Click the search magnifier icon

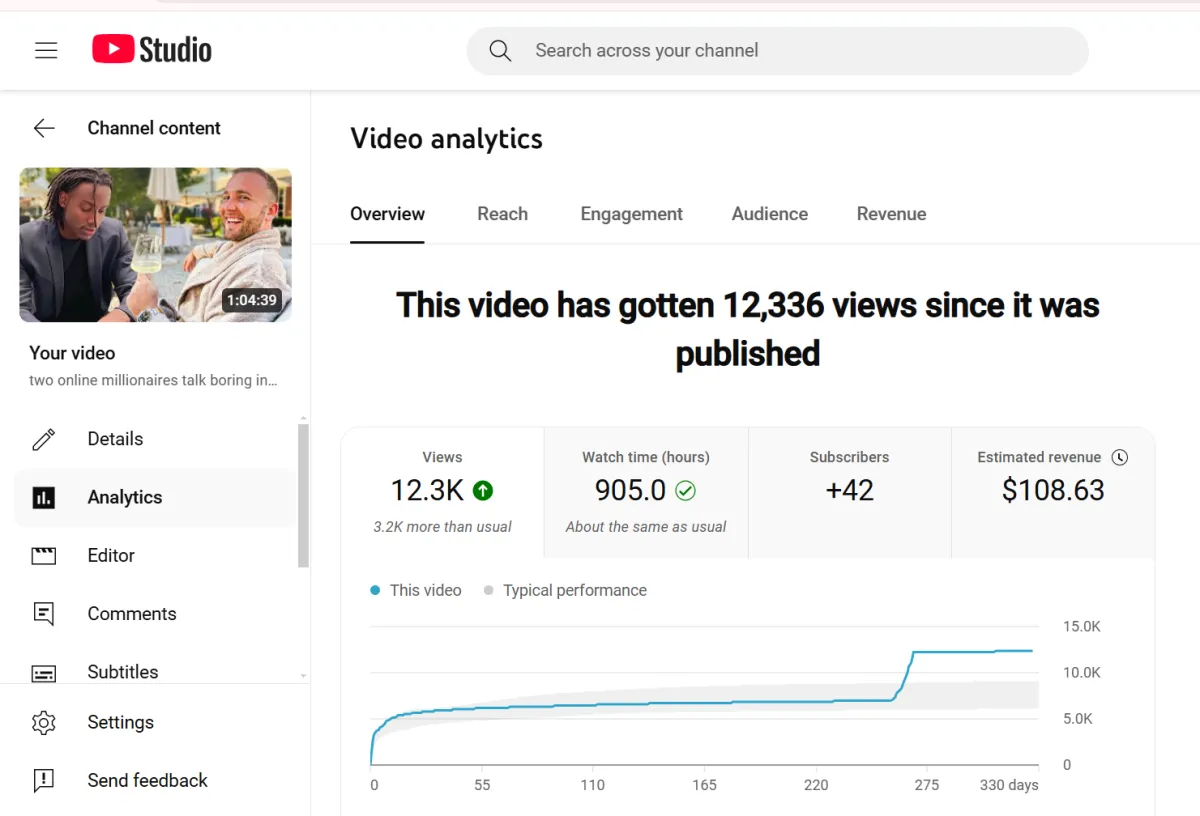[x=500, y=51]
